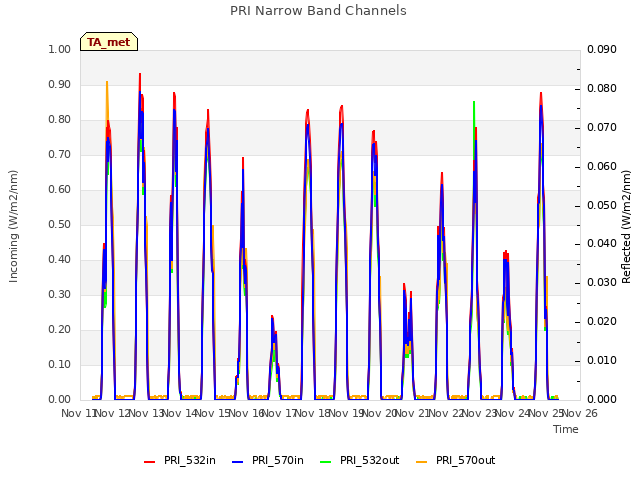The image size is (640, 480).
Task: Click the 0.090 right axis tick label
Action: (x=602, y=49)
